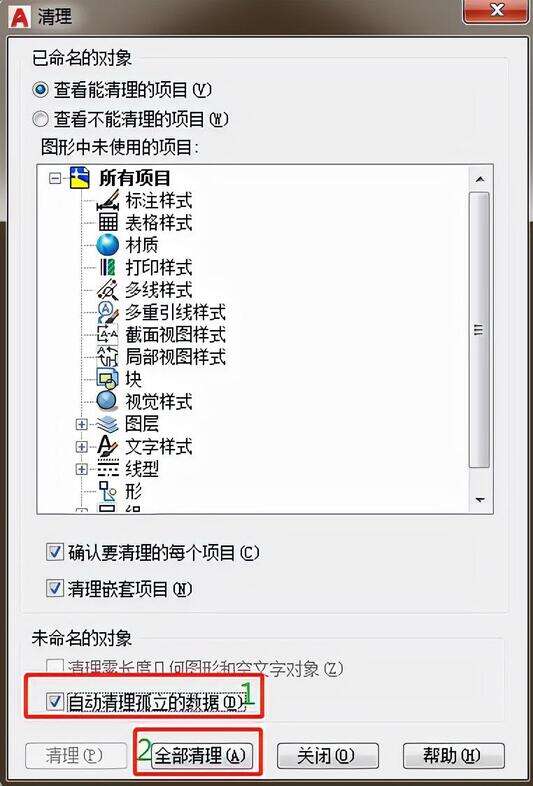Select the 截面视图样式 section view icon

(x=107, y=334)
